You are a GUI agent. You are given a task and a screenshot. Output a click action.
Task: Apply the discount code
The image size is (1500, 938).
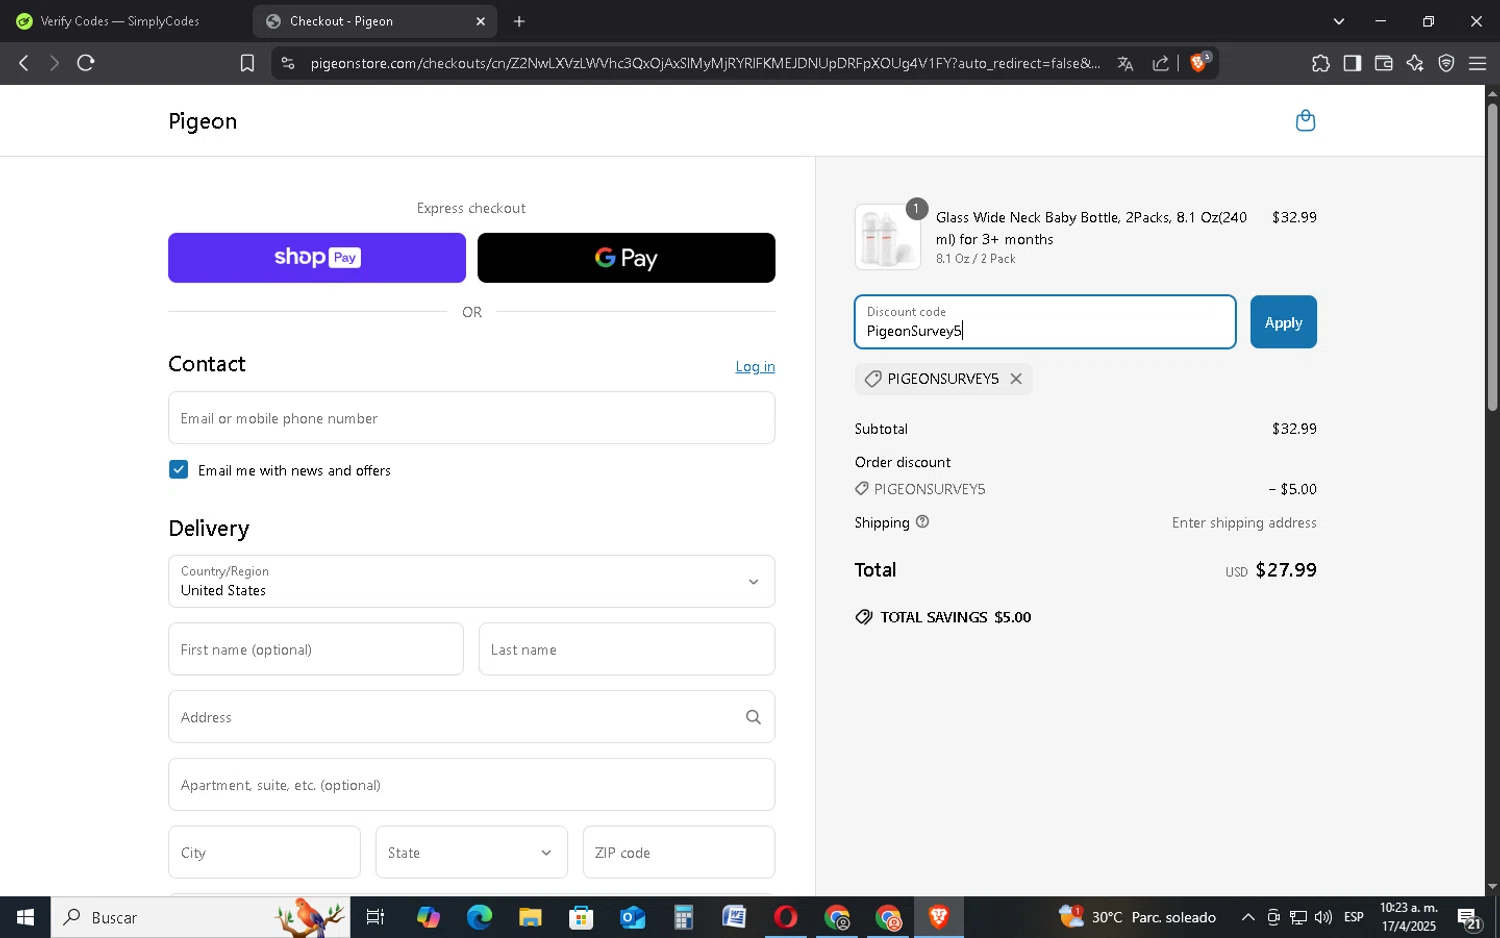coord(1283,322)
